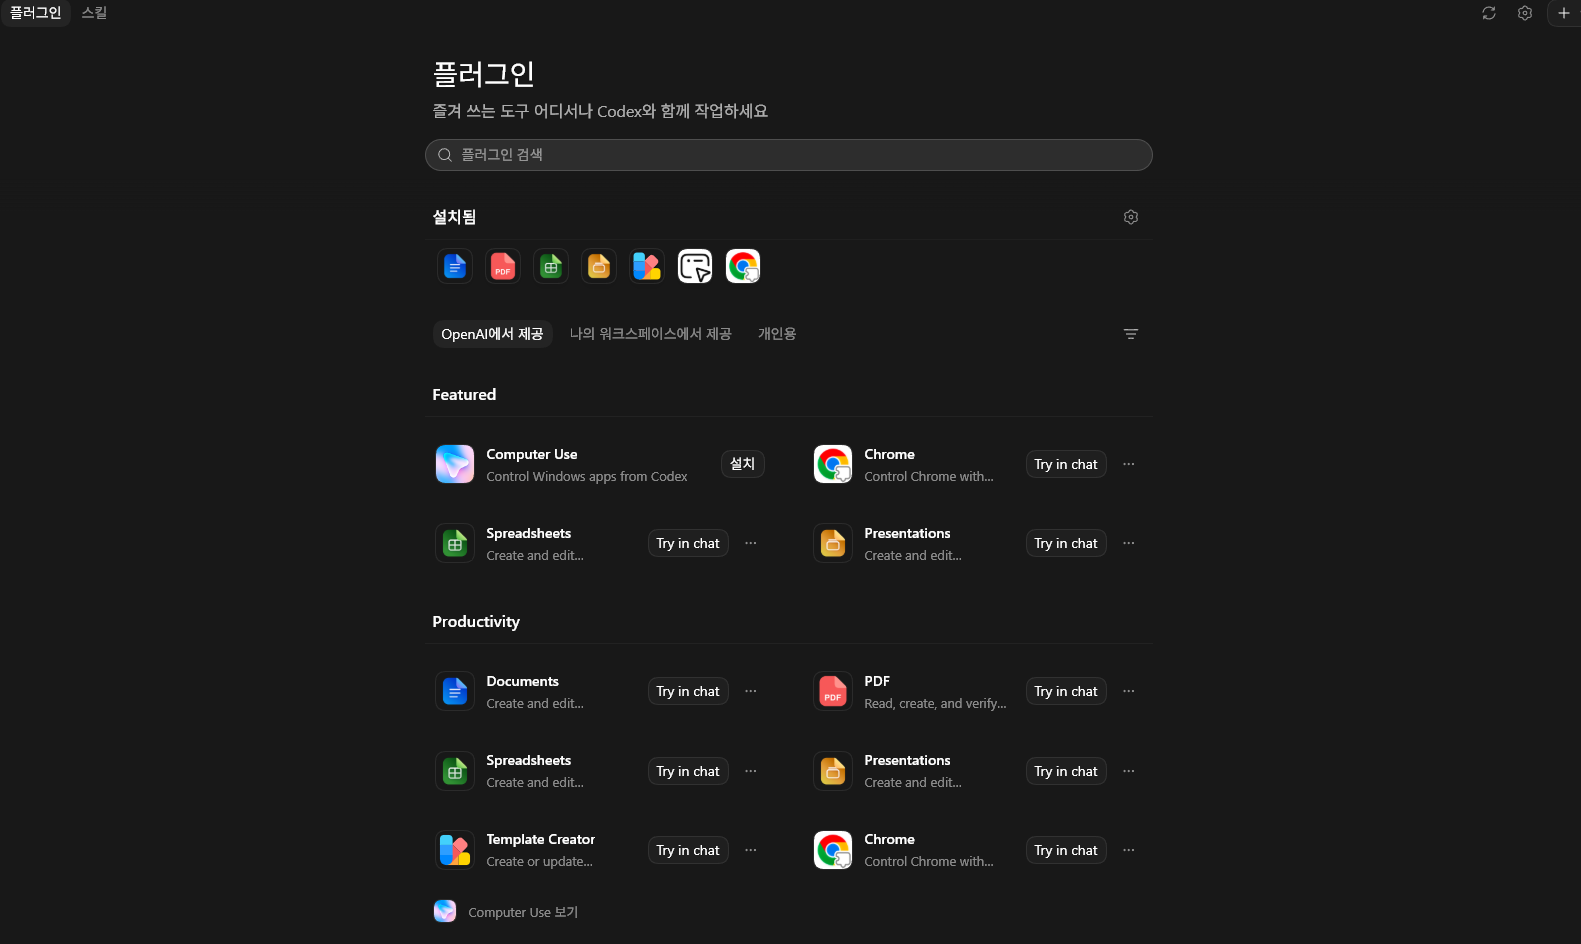Select the 개인용 tab
The height and width of the screenshot is (944, 1581).
pyautogui.click(x=777, y=334)
